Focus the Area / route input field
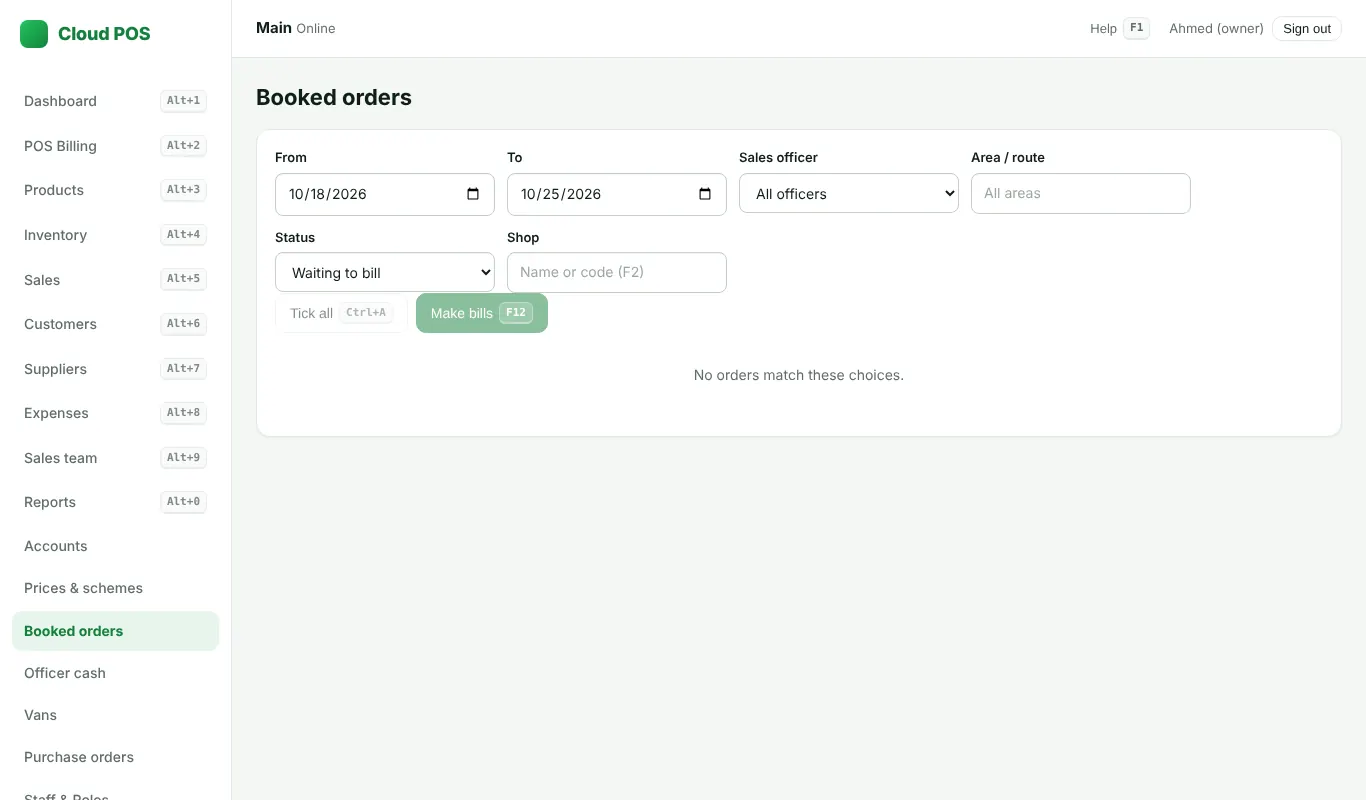Screen dimensions: 1366x800 [1081, 194]
